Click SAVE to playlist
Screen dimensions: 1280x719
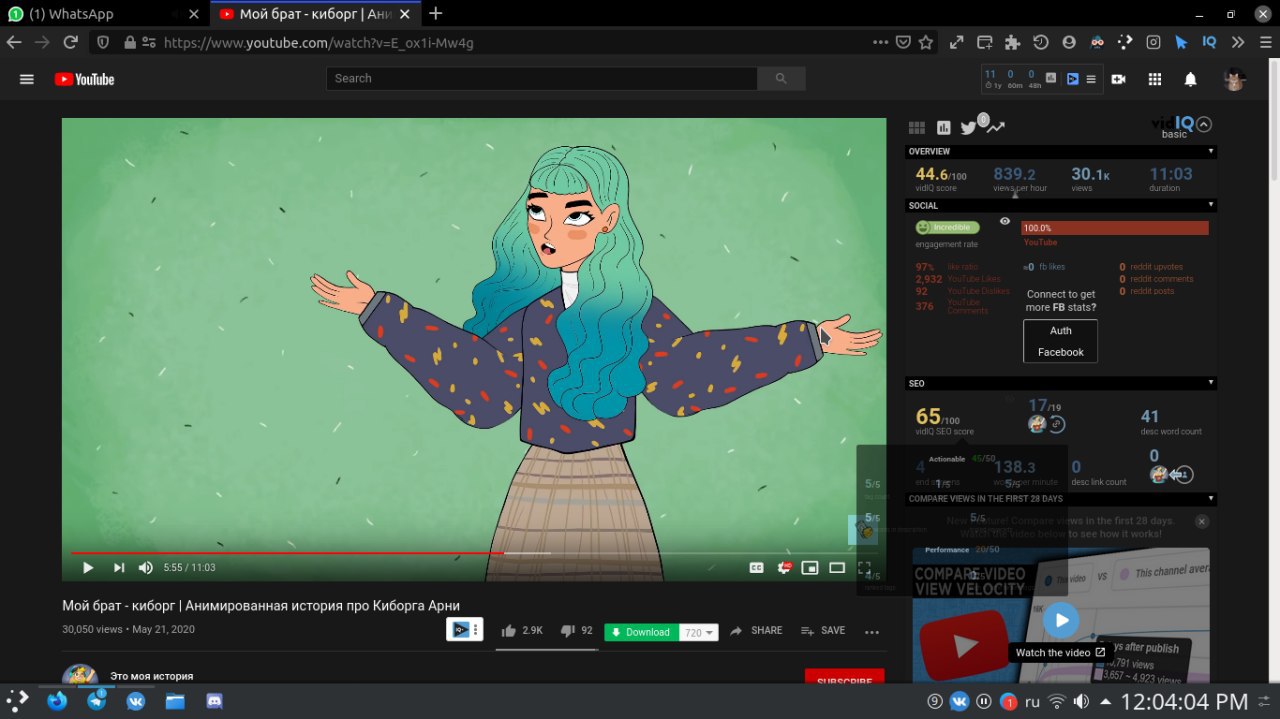(823, 631)
